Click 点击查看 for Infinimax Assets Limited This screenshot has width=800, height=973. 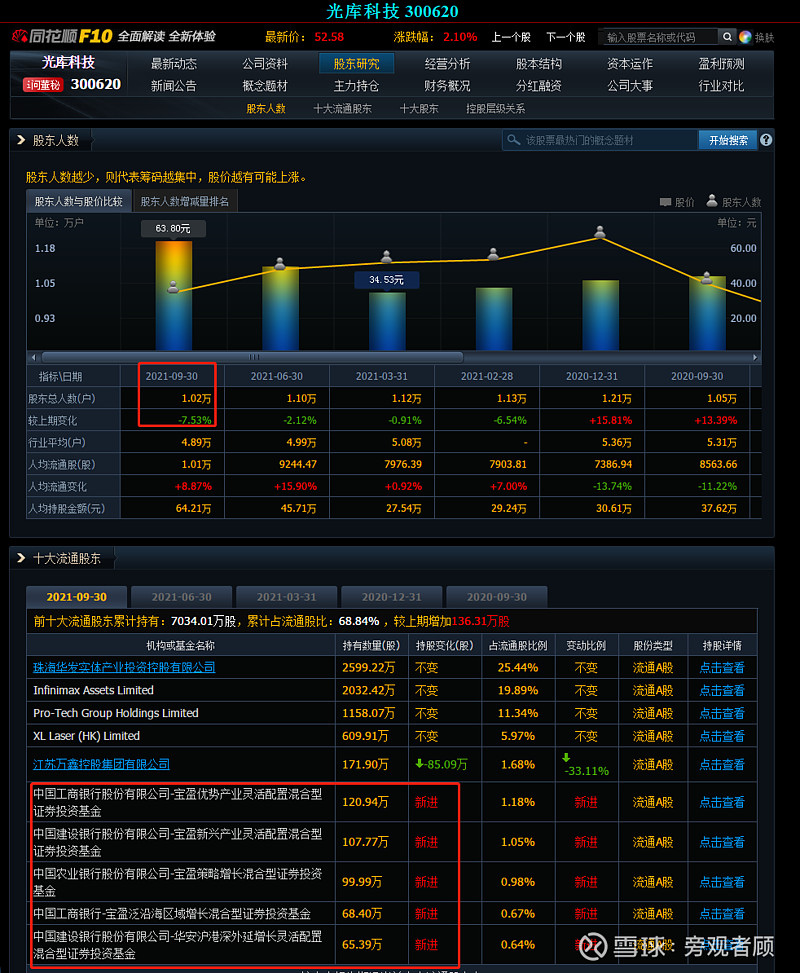[722, 690]
